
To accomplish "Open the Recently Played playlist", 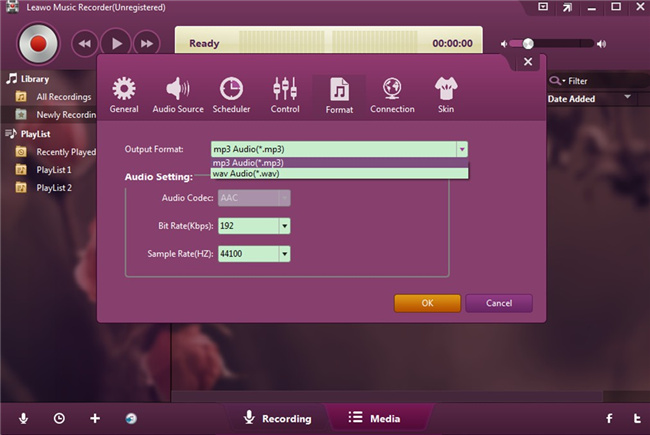I will pyautogui.click(x=55, y=152).
